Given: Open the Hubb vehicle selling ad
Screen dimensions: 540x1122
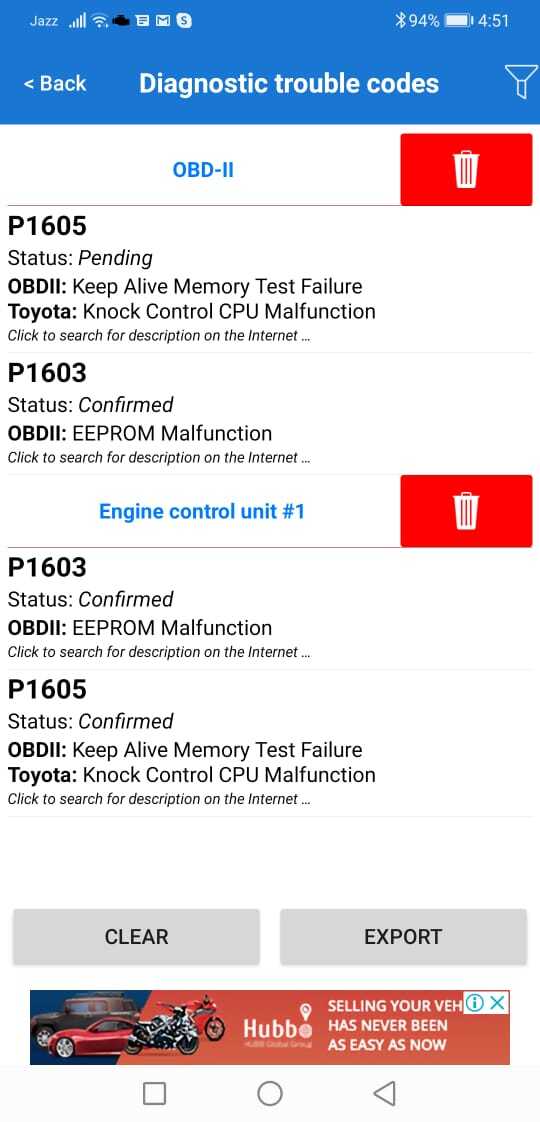Looking at the screenshot, I should [270, 1027].
